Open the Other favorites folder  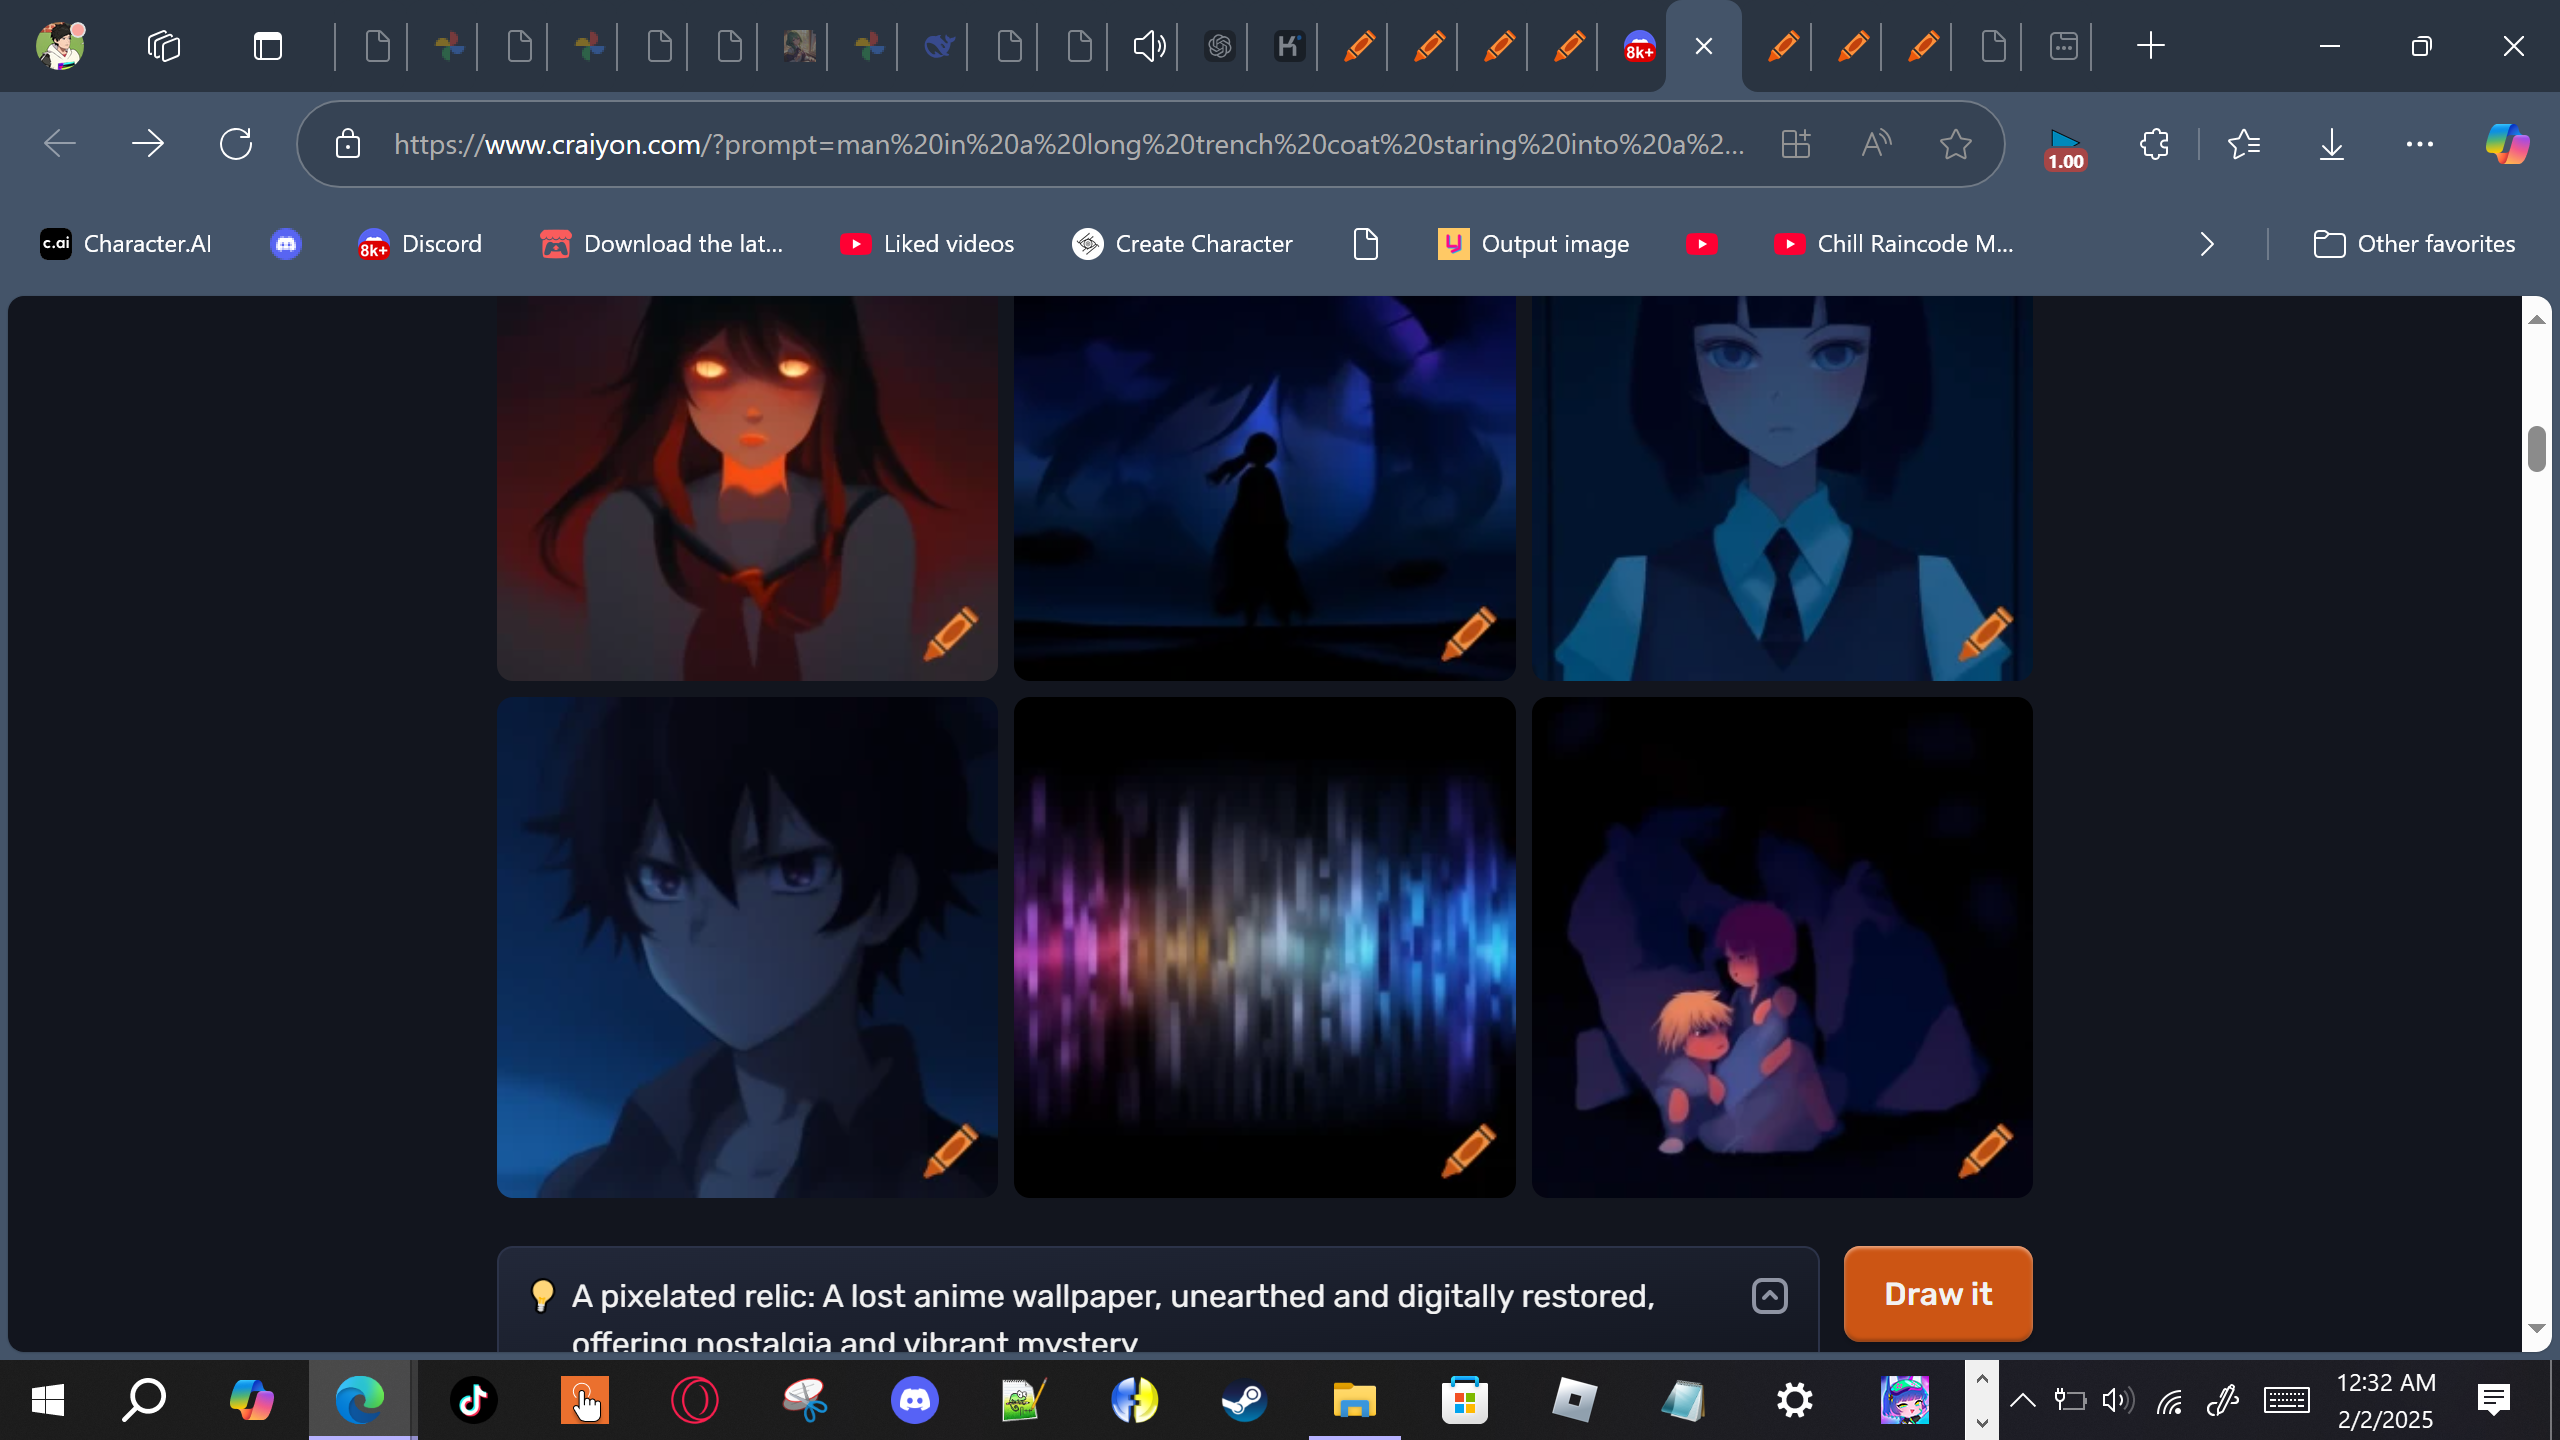(x=2414, y=244)
